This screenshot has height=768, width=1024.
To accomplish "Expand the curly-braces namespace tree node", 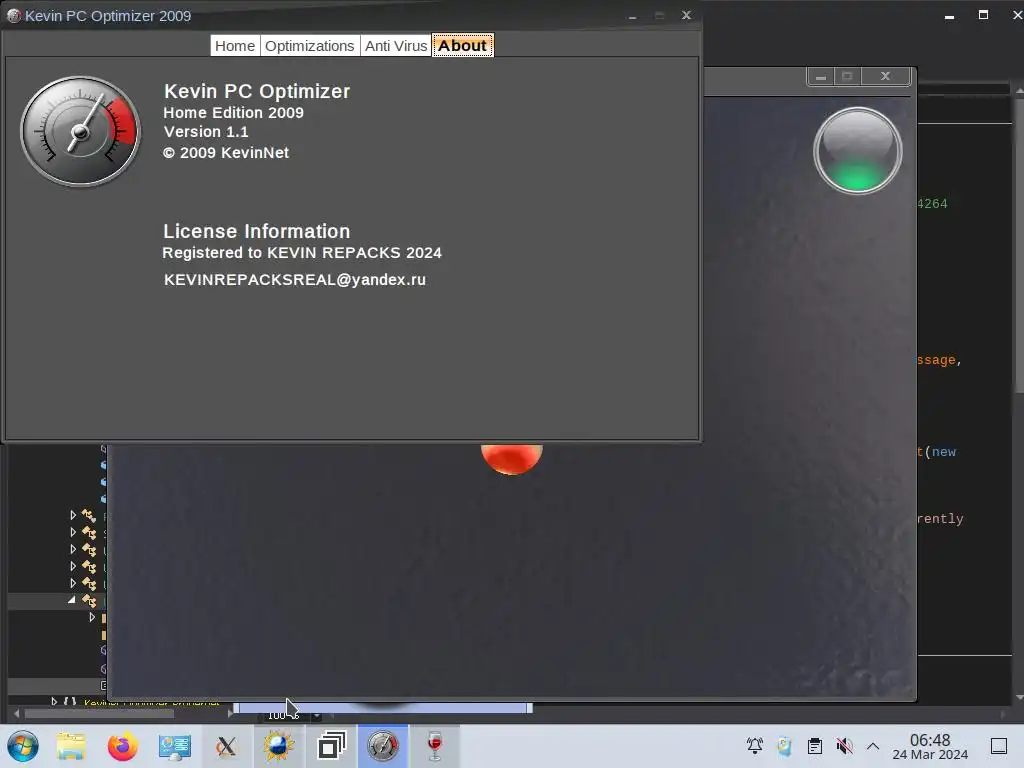I will (x=54, y=701).
